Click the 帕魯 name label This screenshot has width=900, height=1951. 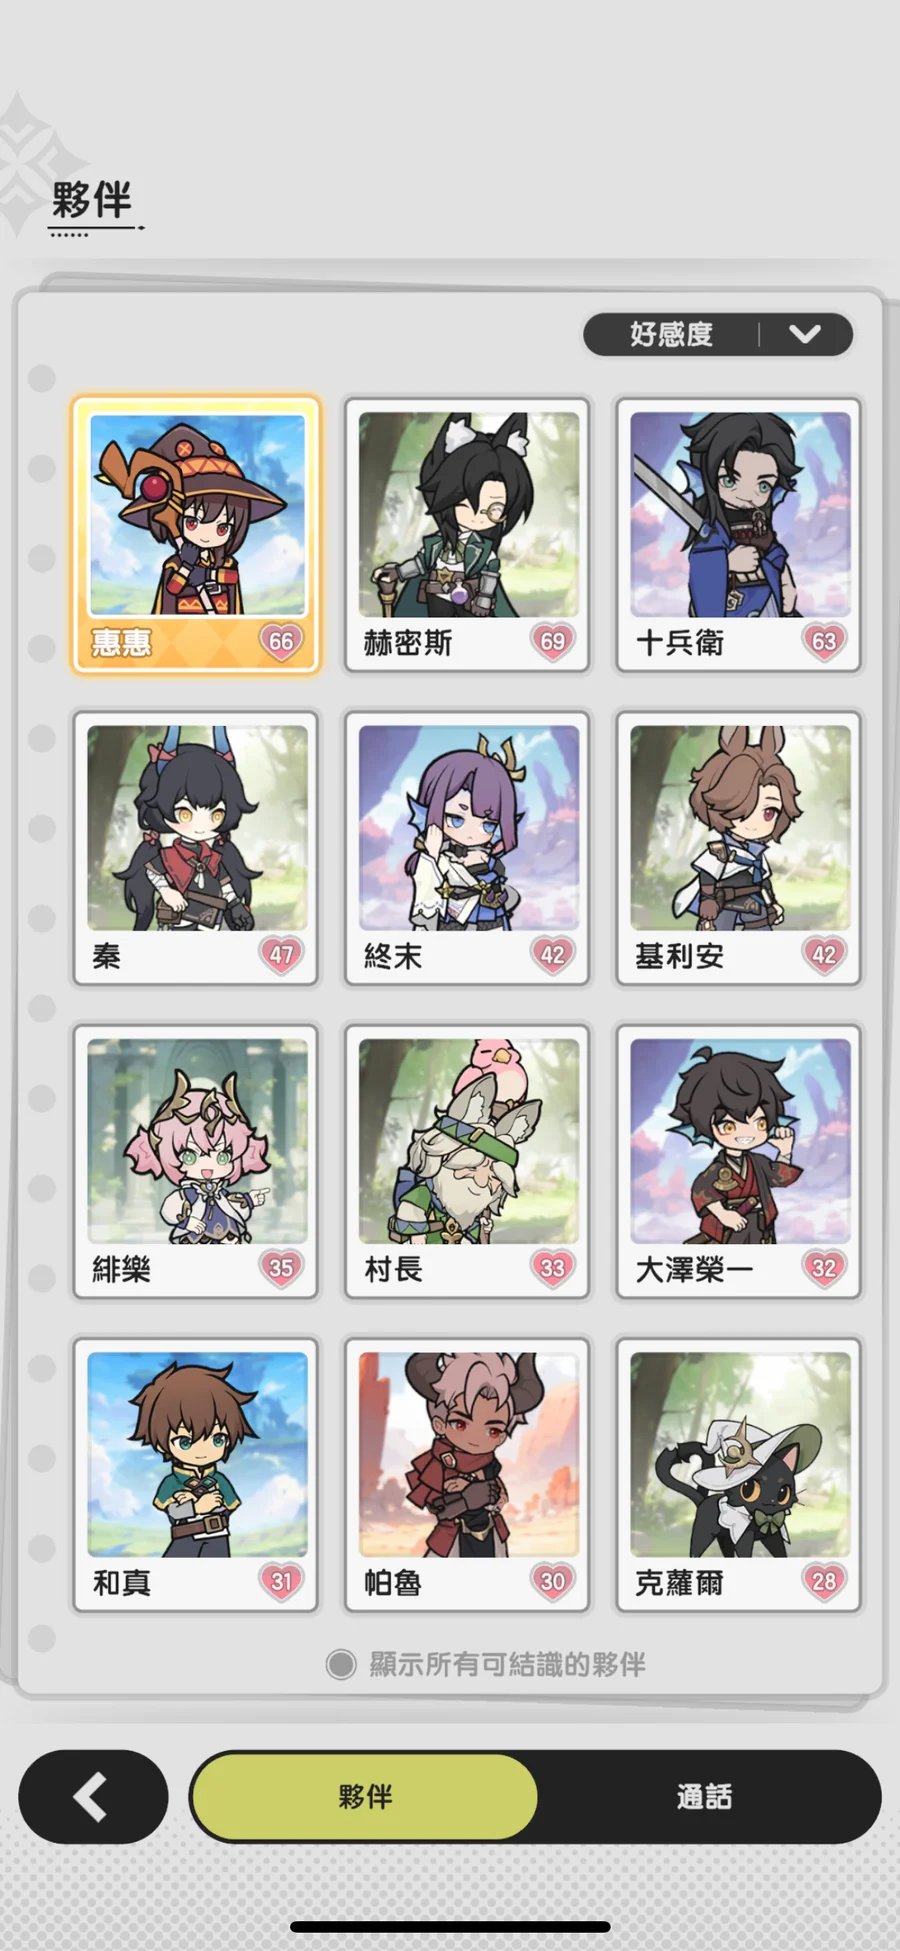click(x=393, y=1583)
